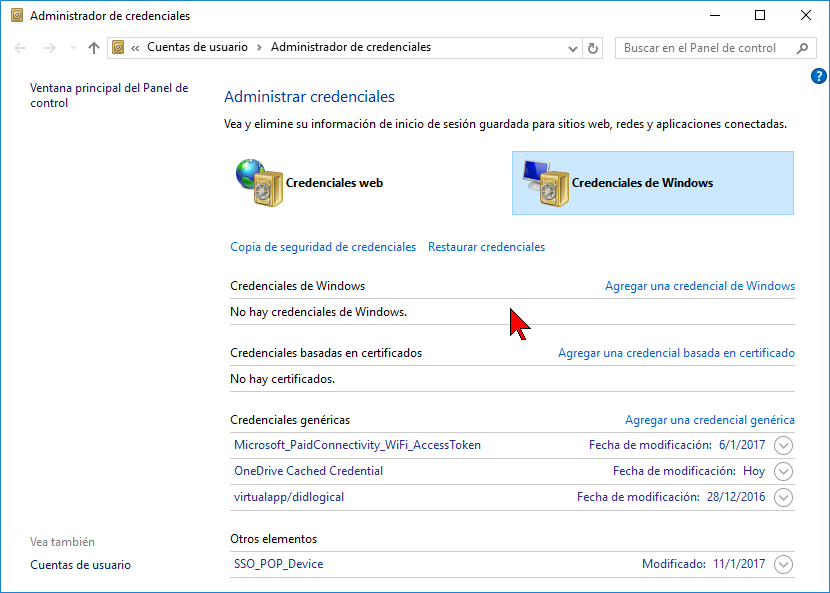Click the 6/1/2017 modification date
The width and height of the screenshot is (830, 593).
(x=742, y=445)
